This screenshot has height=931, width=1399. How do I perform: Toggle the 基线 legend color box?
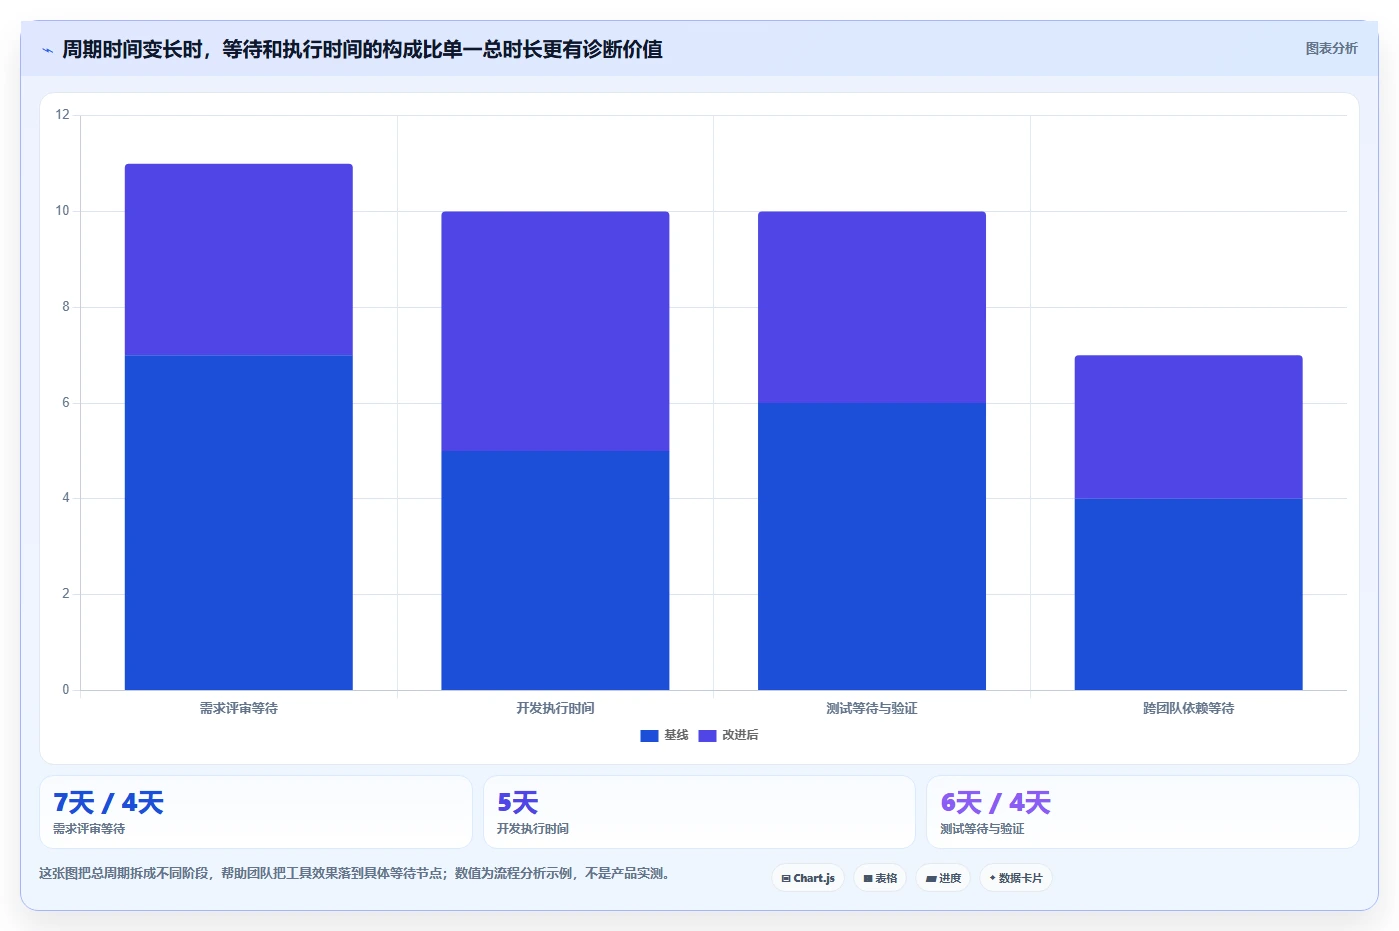[649, 736]
